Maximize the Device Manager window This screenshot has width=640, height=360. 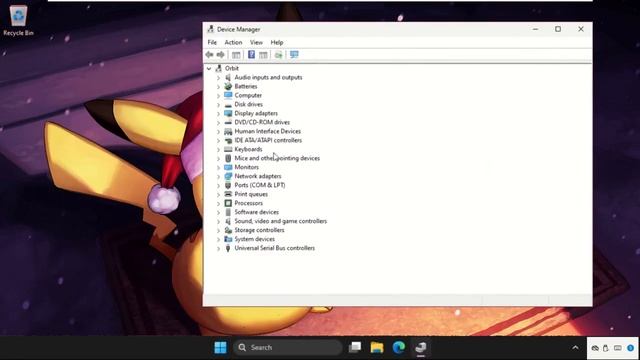[x=558, y=29]
